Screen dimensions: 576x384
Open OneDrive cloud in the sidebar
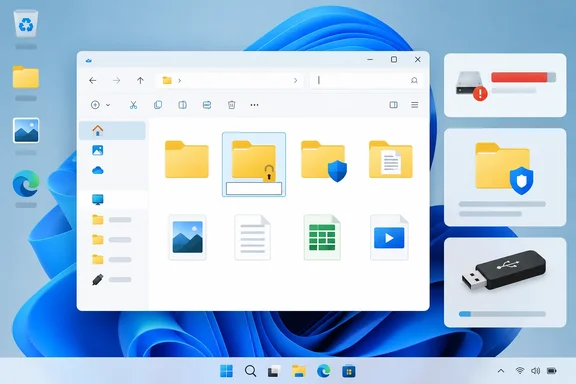click(98, 170)
